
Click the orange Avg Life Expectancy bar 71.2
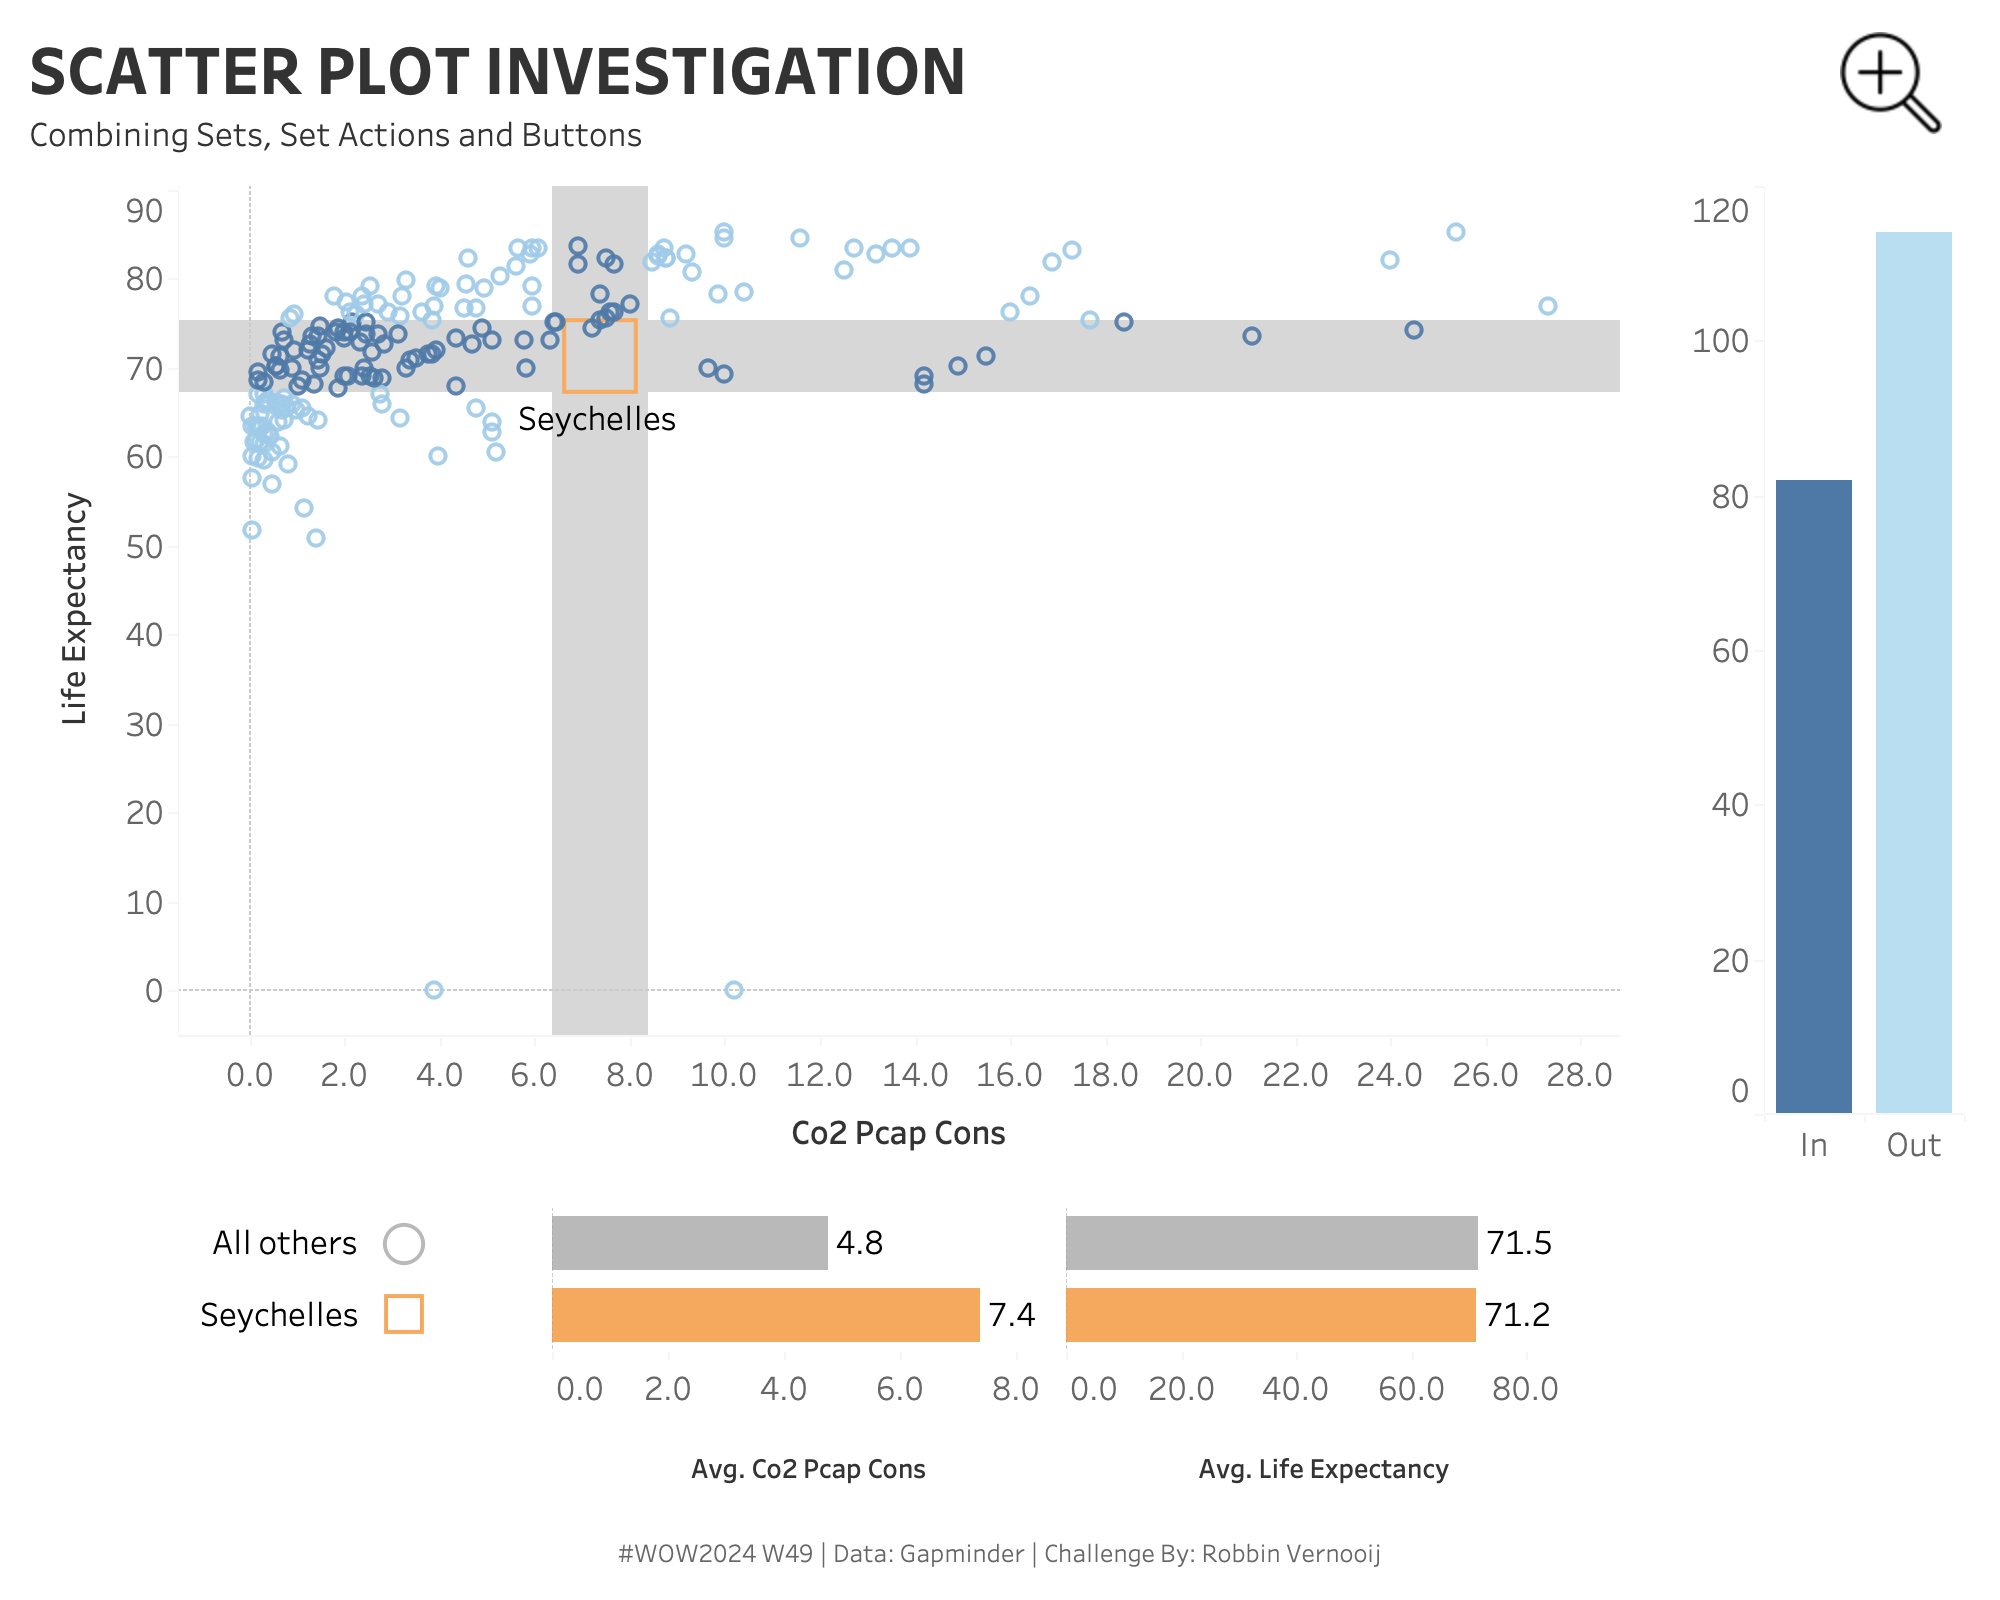pyautogui.click(x=1270, y=1314)
